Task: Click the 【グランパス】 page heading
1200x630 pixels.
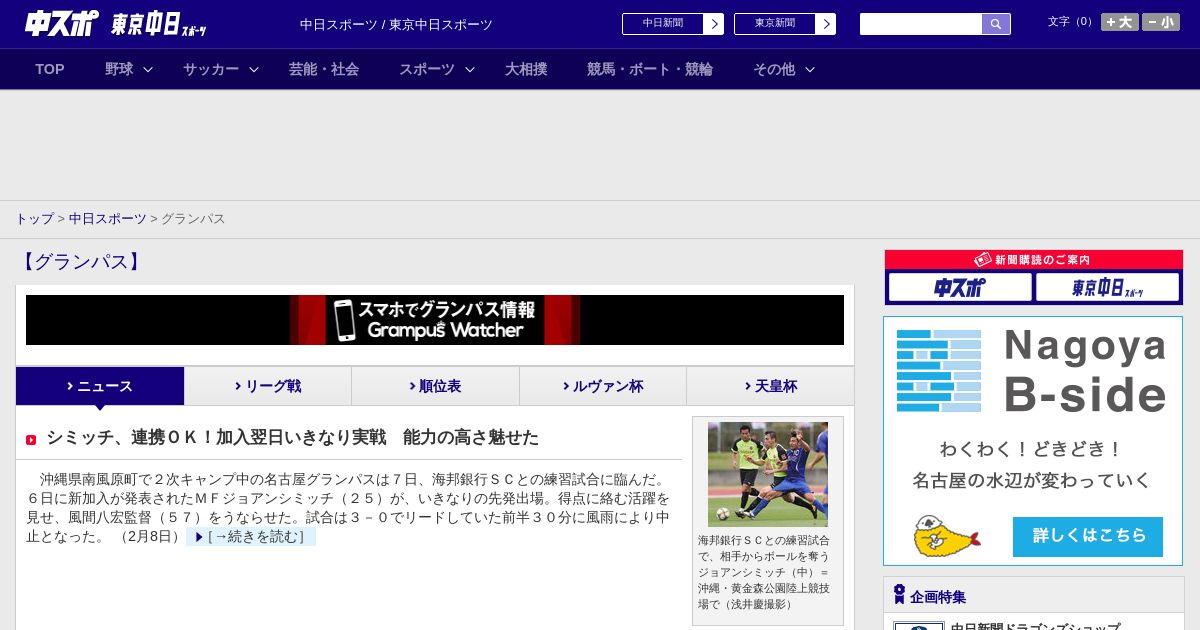Action: click(80, 262)
